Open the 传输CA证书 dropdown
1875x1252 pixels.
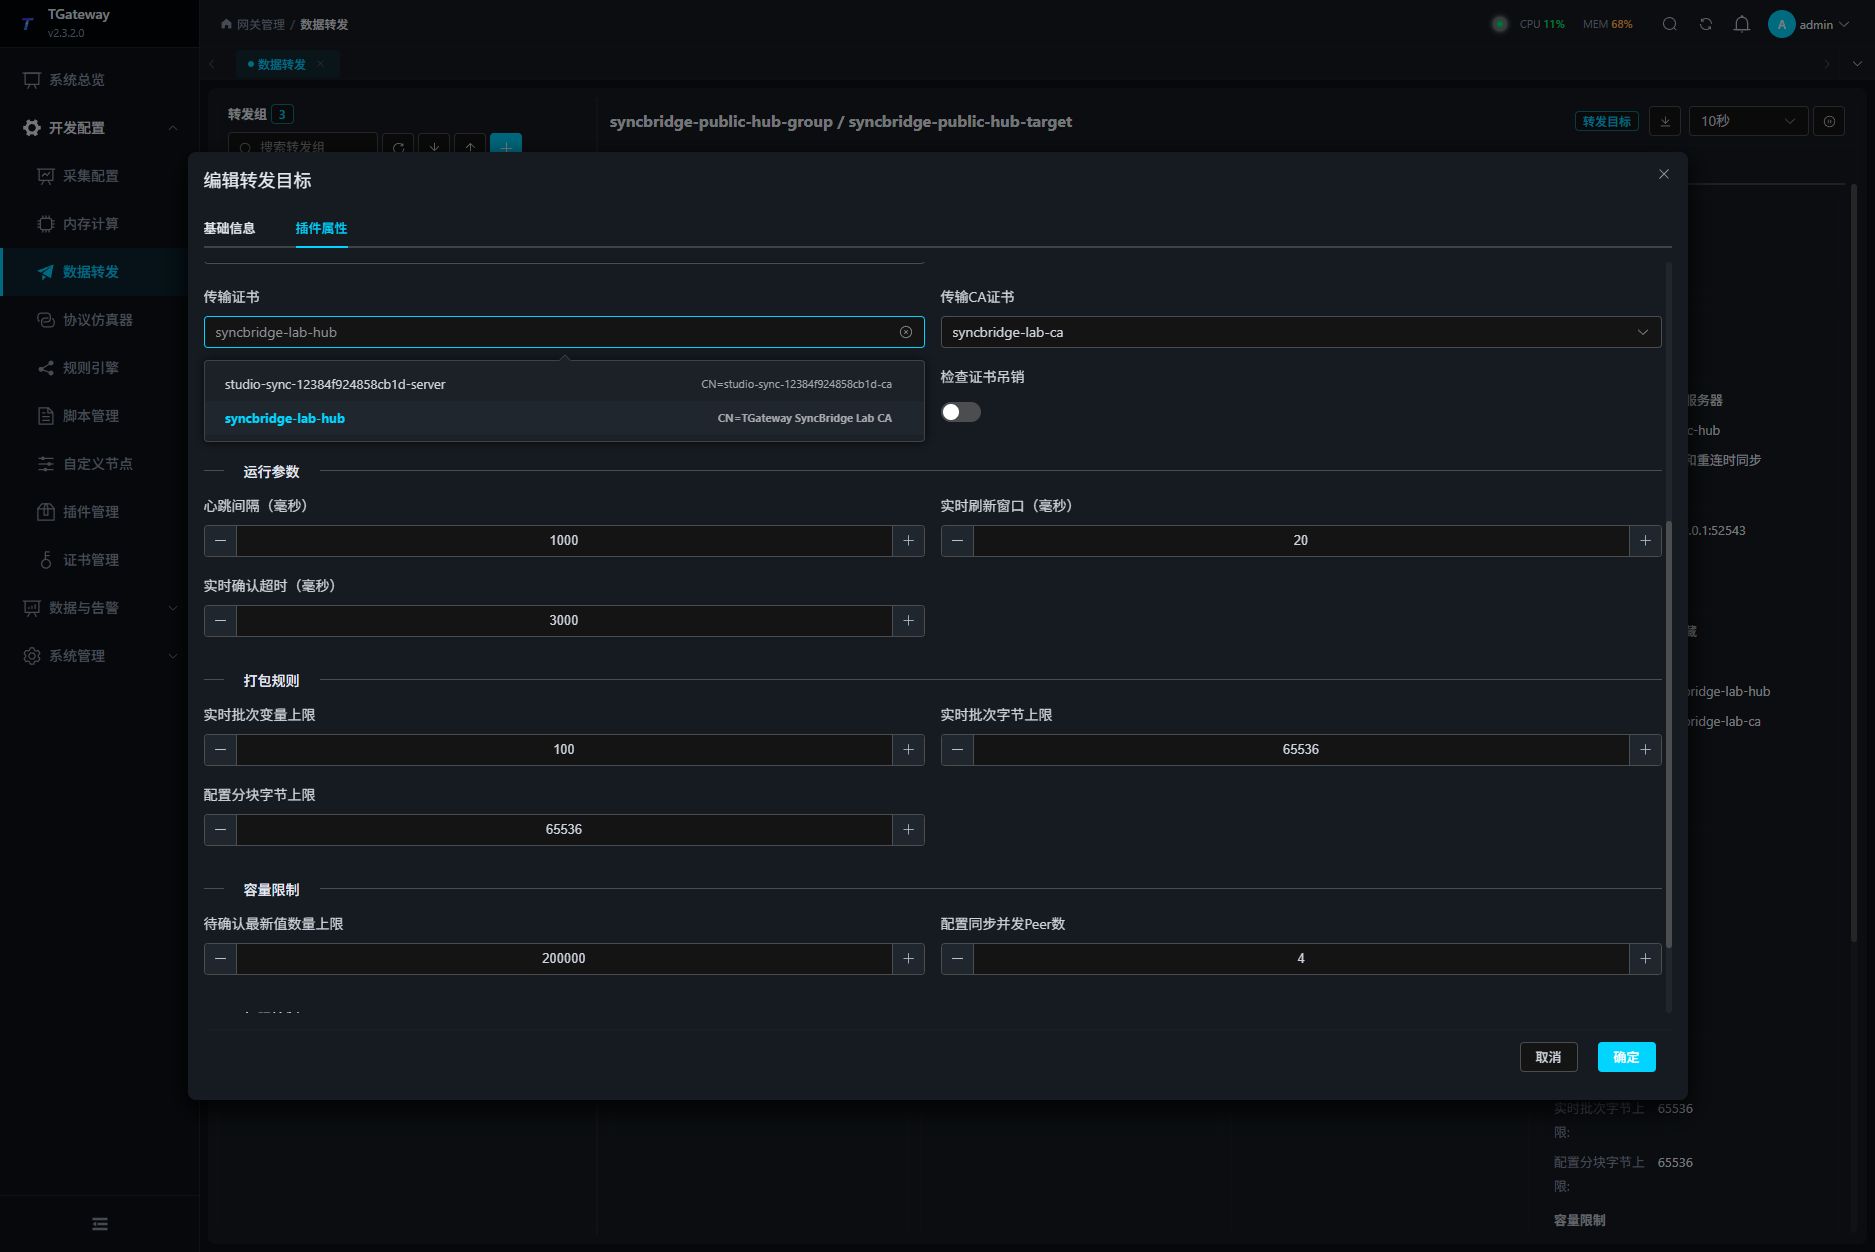pyautogui.click(x=1301, y=332)
